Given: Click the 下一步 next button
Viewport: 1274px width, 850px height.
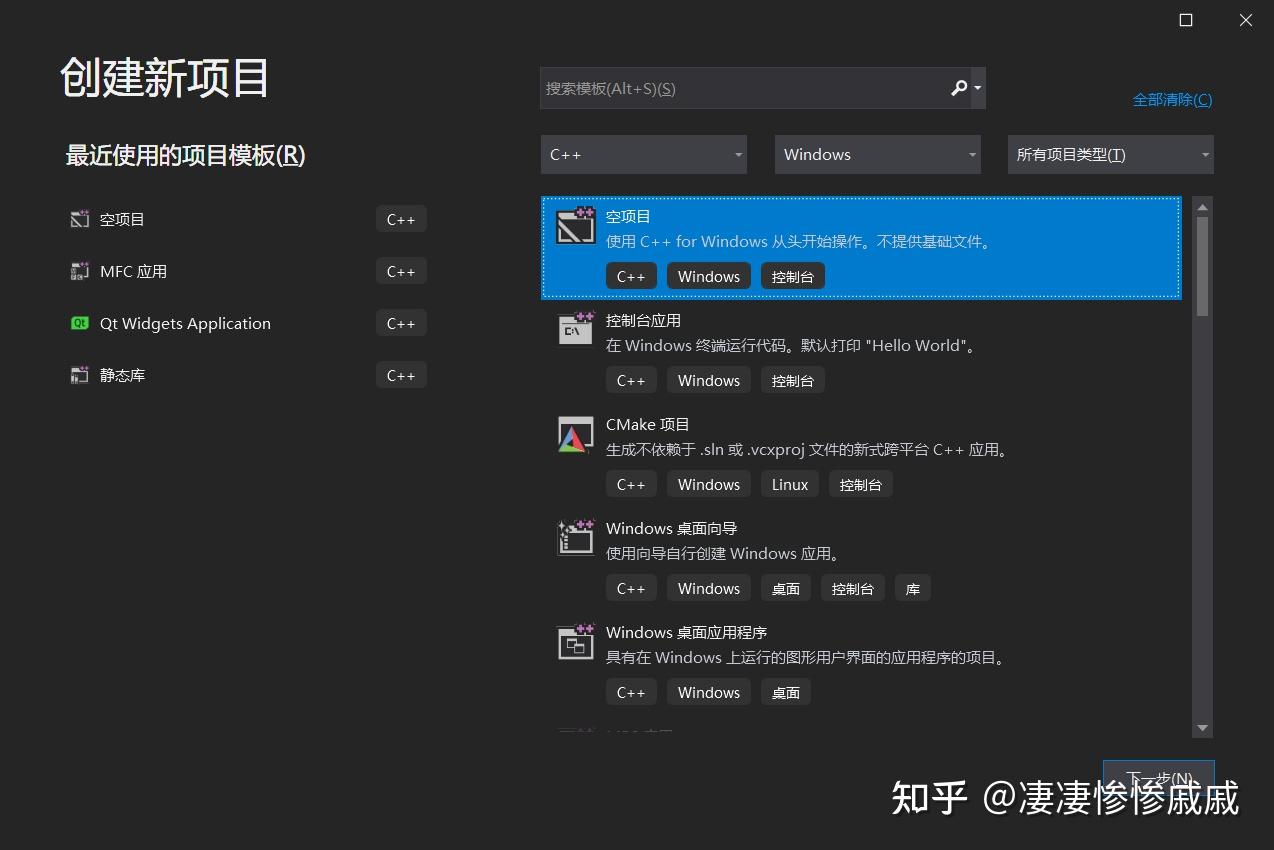Looking at the screenshot, I should coord(1157,778).
